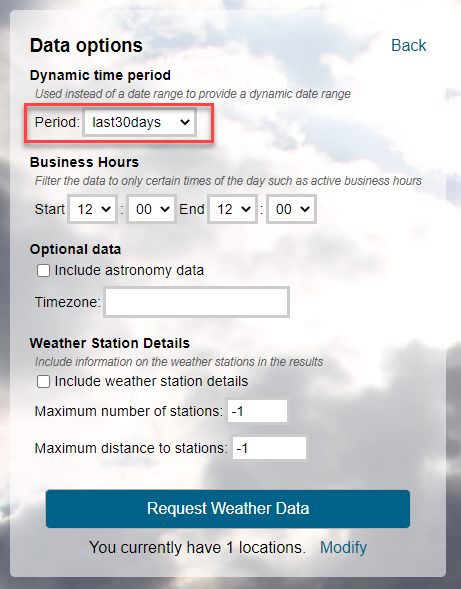Check Include weather station details
Image resolution: width=461 pixels, height=589 pixels.
click(x=43, y=382)
